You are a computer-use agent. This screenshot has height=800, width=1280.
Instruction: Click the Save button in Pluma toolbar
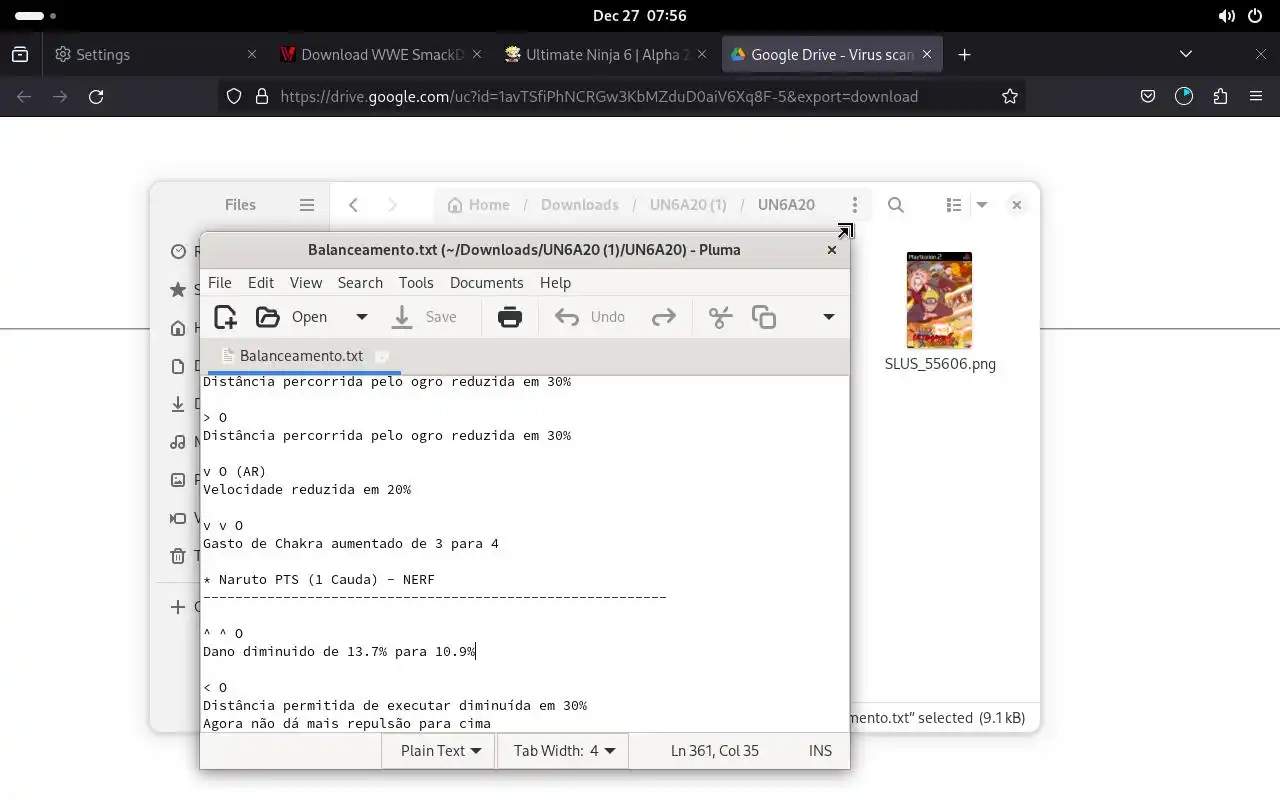424,317
